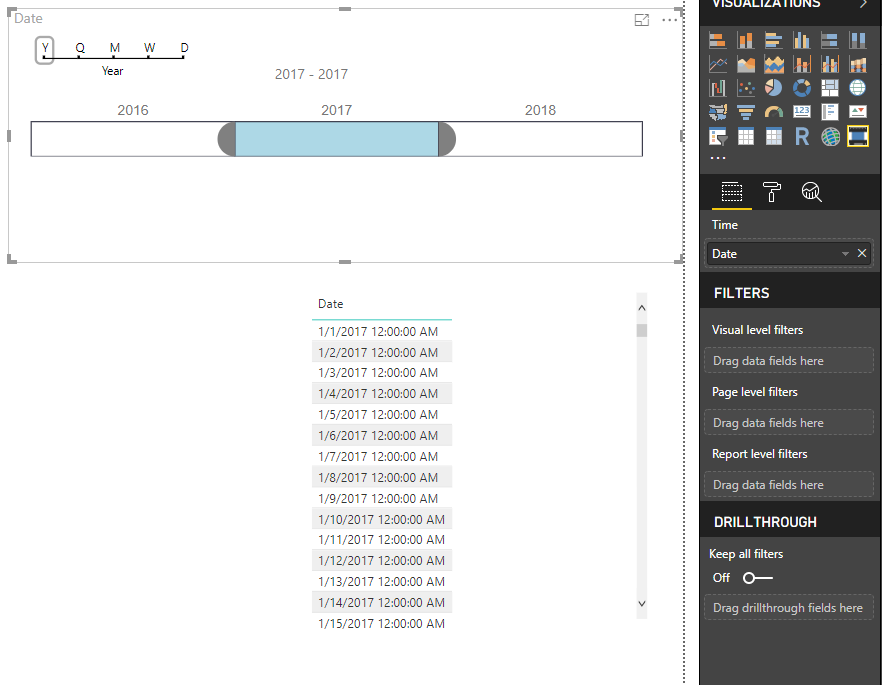This screenshot has height=685, width=882.
Task: Select the table visual
Action: coord(745,137)
